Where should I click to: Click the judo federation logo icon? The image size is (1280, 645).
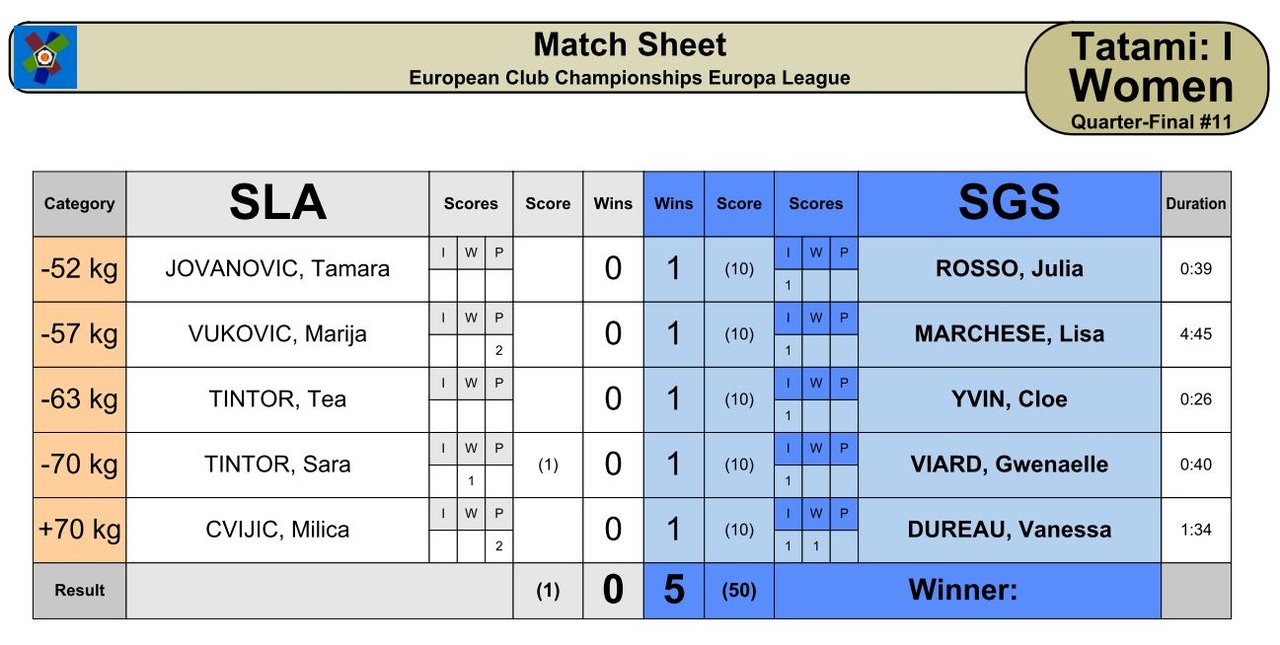pyautogui.click(x=46, y=58)
